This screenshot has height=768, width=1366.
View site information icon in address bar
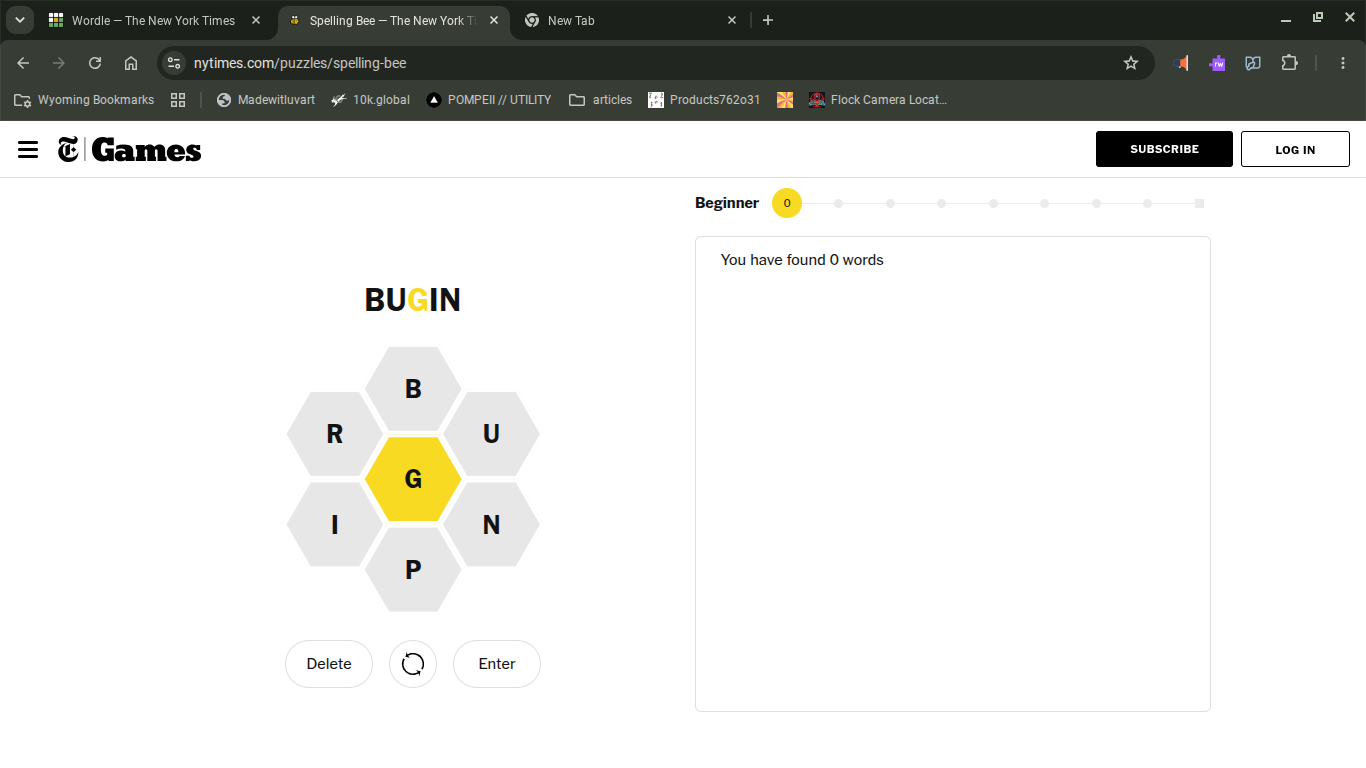pos(174,63)
